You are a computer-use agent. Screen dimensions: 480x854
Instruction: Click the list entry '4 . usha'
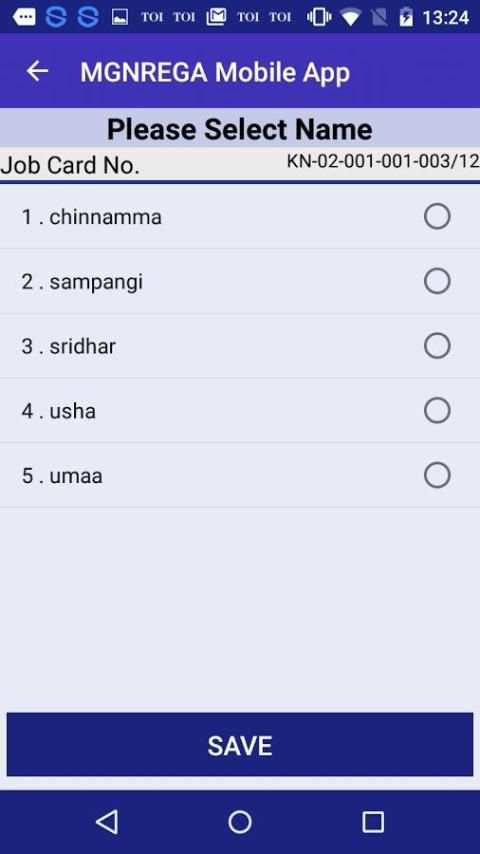tap(240, 411)
